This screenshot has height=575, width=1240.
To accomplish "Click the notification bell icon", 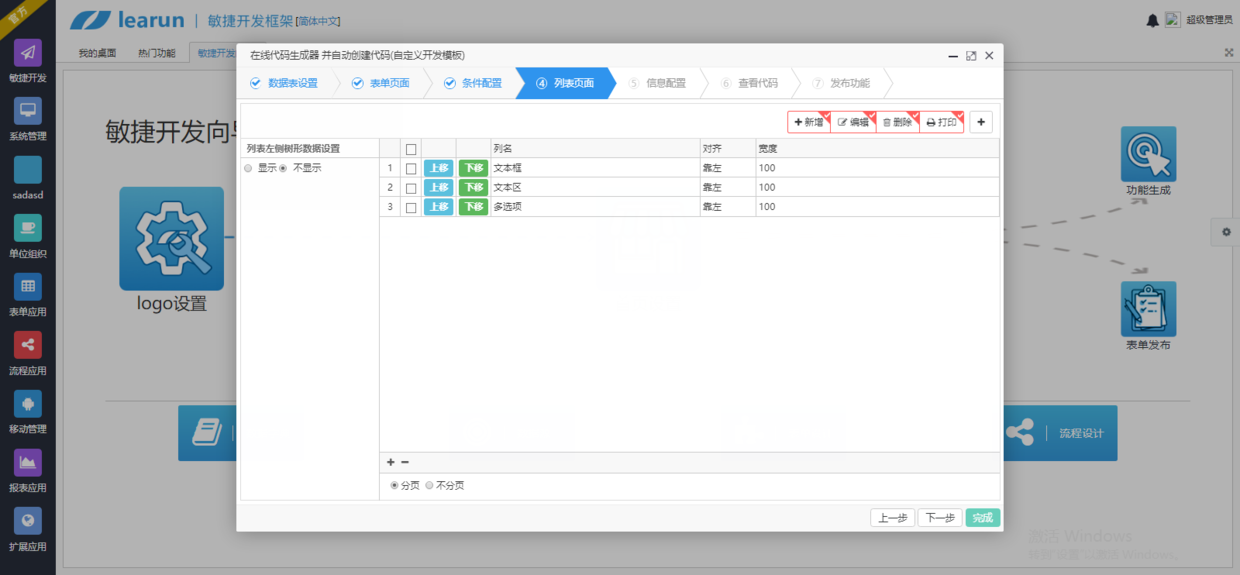I will [1153, 20].
